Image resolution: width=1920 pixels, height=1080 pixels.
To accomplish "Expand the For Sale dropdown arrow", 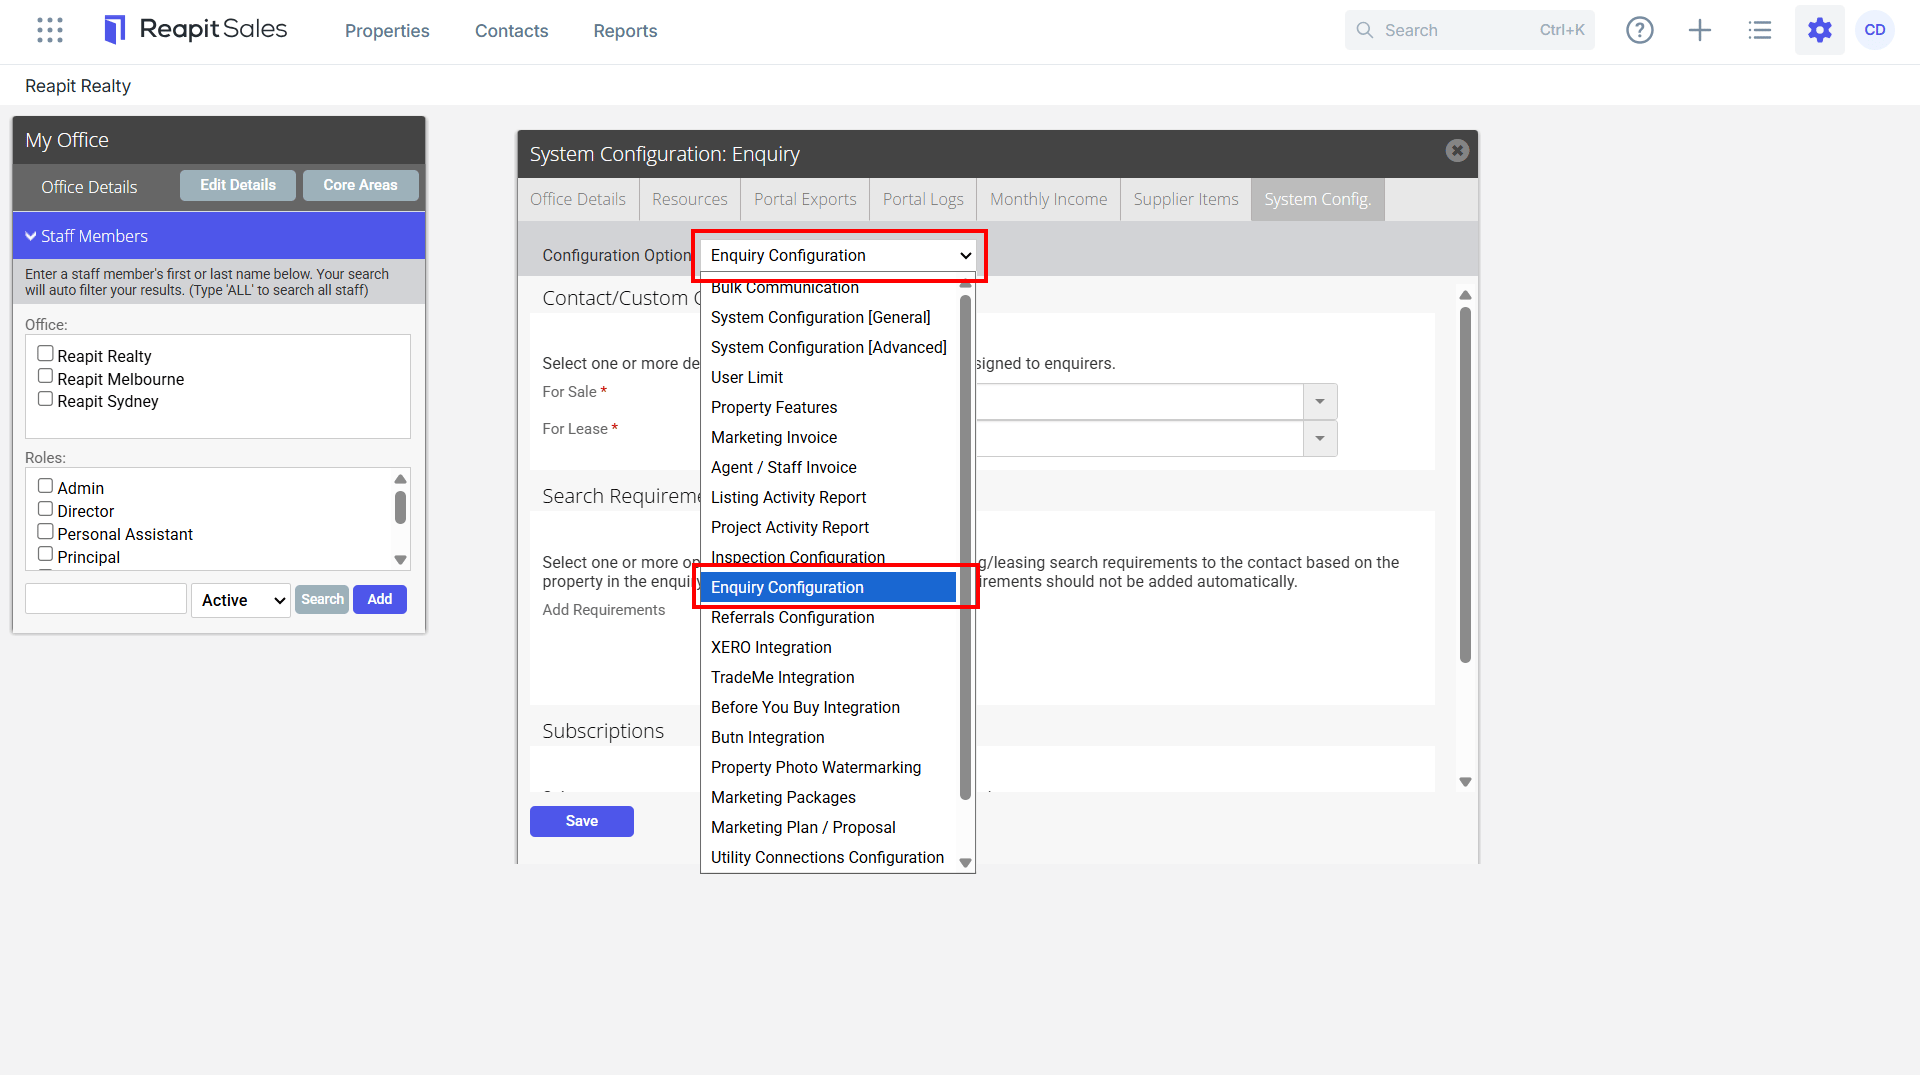I will tap(1320, 402).
